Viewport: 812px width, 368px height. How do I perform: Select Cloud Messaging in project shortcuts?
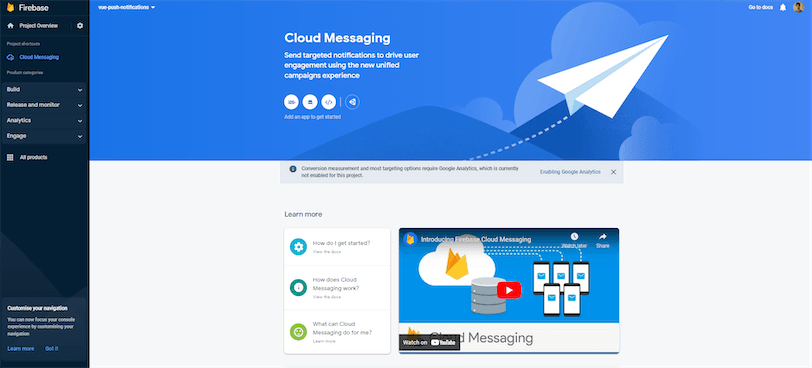coord(39,57)
